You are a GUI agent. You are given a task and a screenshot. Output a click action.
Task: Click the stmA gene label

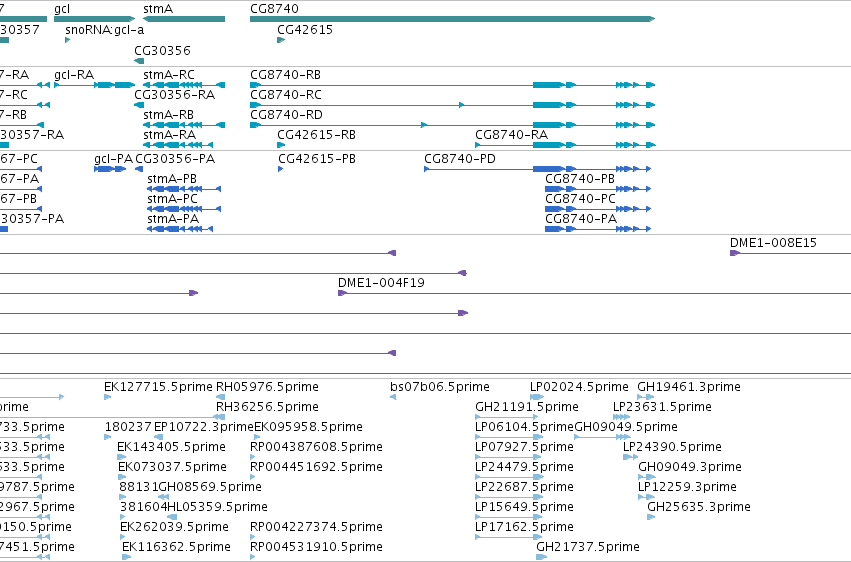(157, 9)
